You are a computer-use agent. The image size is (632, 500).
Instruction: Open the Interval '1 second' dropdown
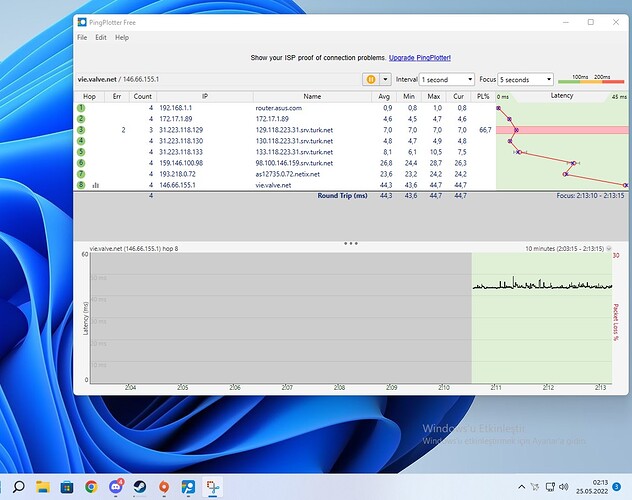click(x=447, y=80)
